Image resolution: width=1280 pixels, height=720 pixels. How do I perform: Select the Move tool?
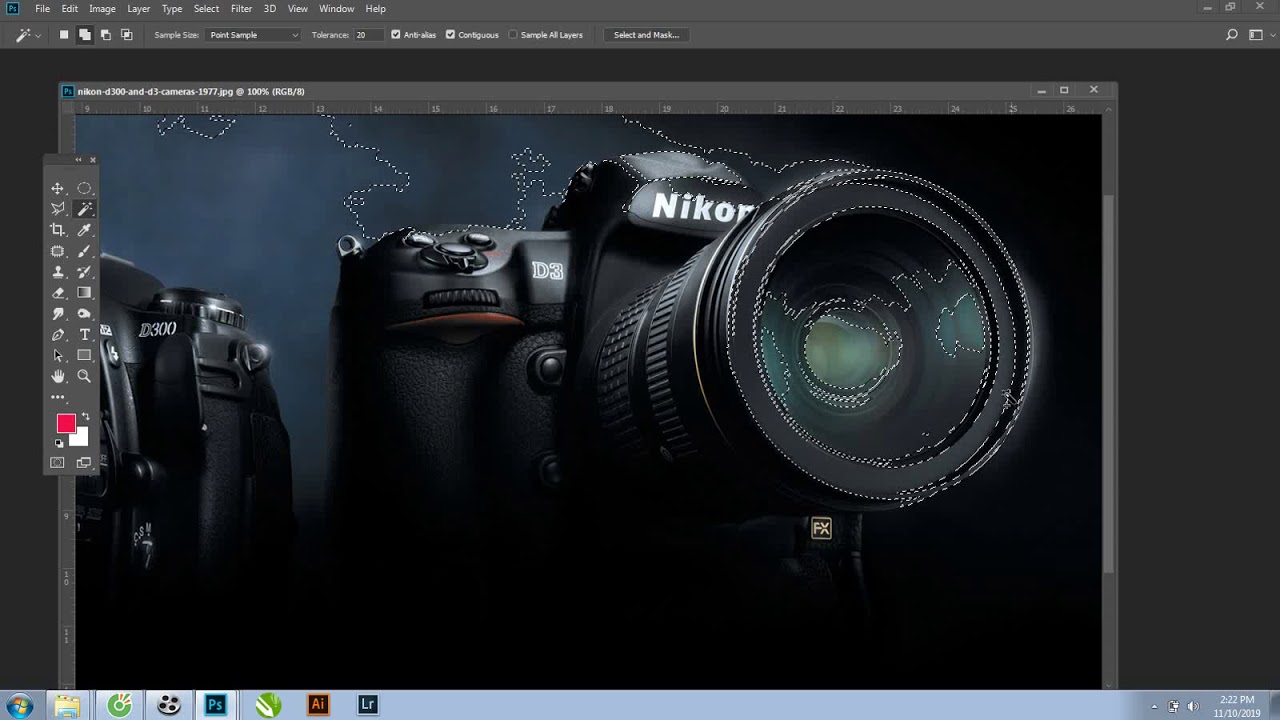[x=58, y=188]
